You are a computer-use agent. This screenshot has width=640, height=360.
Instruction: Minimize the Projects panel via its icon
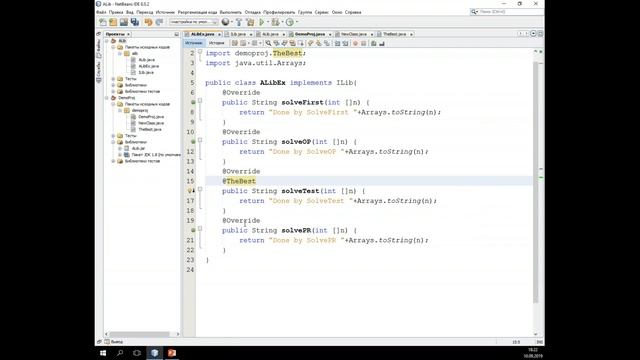[176, 34]
